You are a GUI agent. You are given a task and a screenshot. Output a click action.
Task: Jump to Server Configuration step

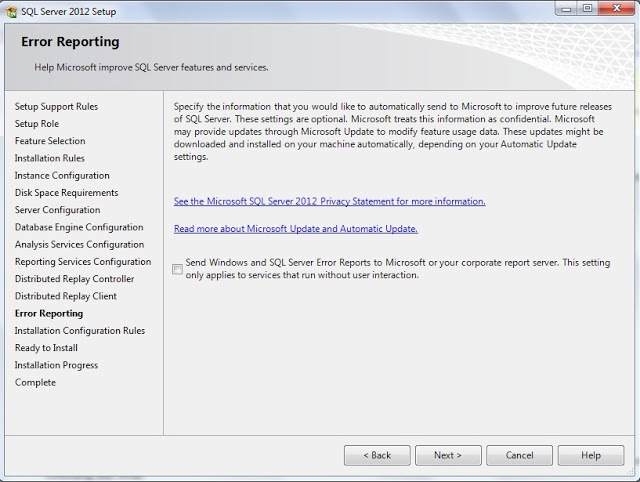57,210
